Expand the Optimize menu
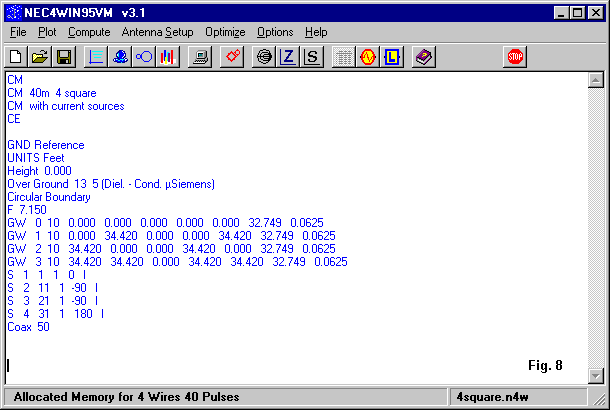The width and height of the screenshot is (610, 410). [225, 32]
